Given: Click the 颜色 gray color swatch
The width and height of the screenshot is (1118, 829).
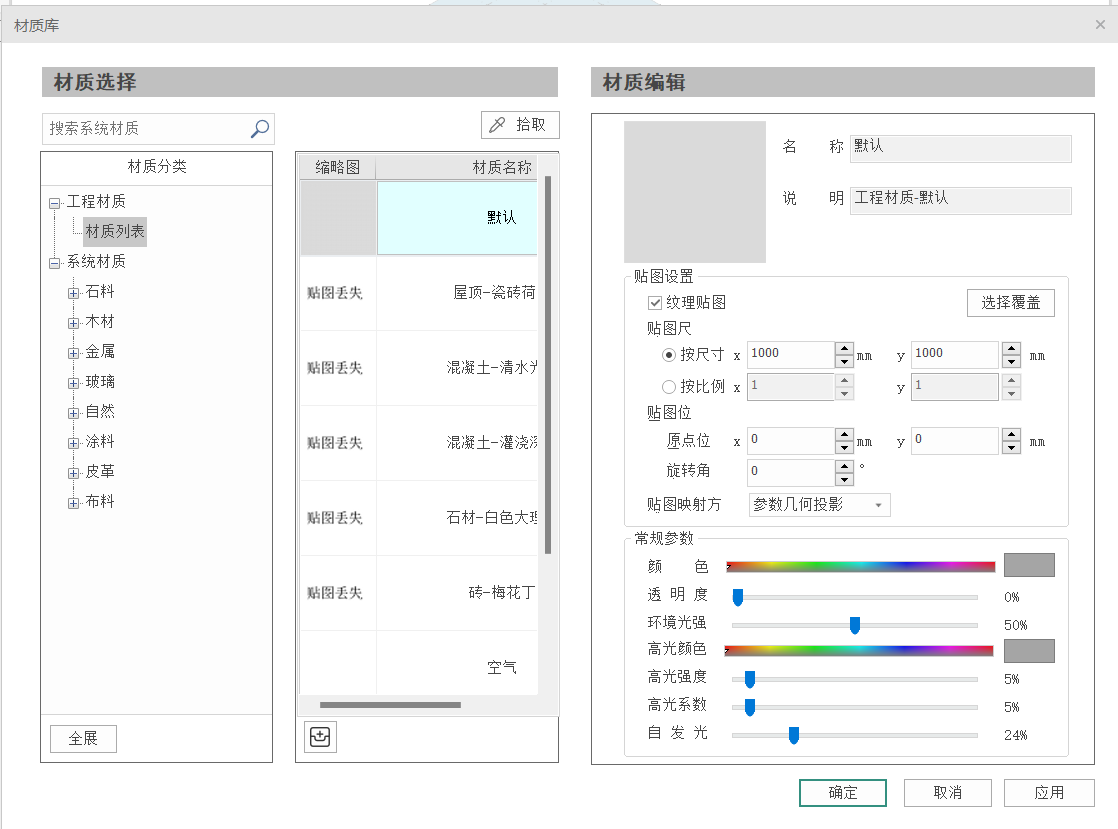Looking at the screenshot, I should [x=1028, y=565].
